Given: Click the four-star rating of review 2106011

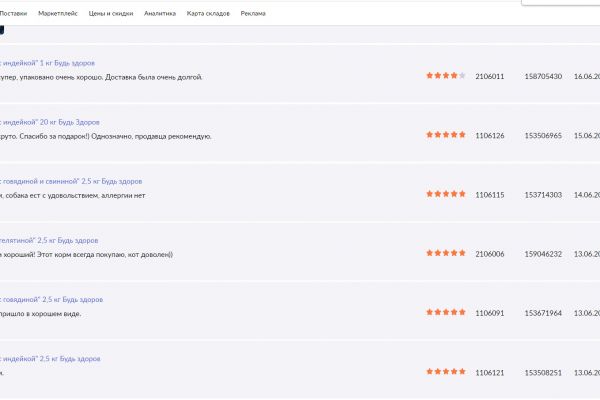Looking at the screenshot, I should tap(446, 76).
